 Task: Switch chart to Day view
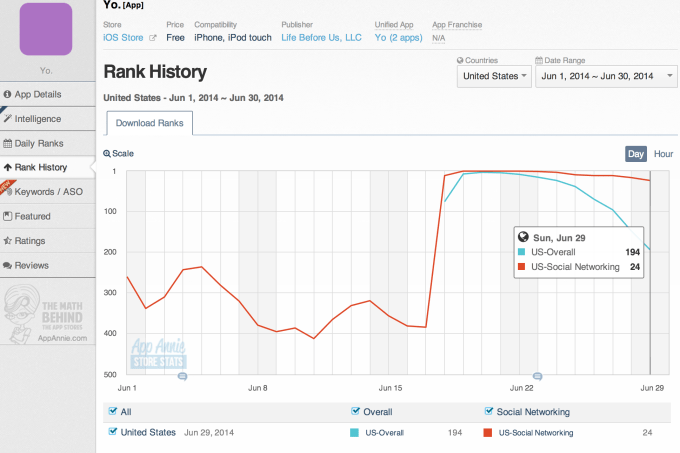click(x=636, y=154)
